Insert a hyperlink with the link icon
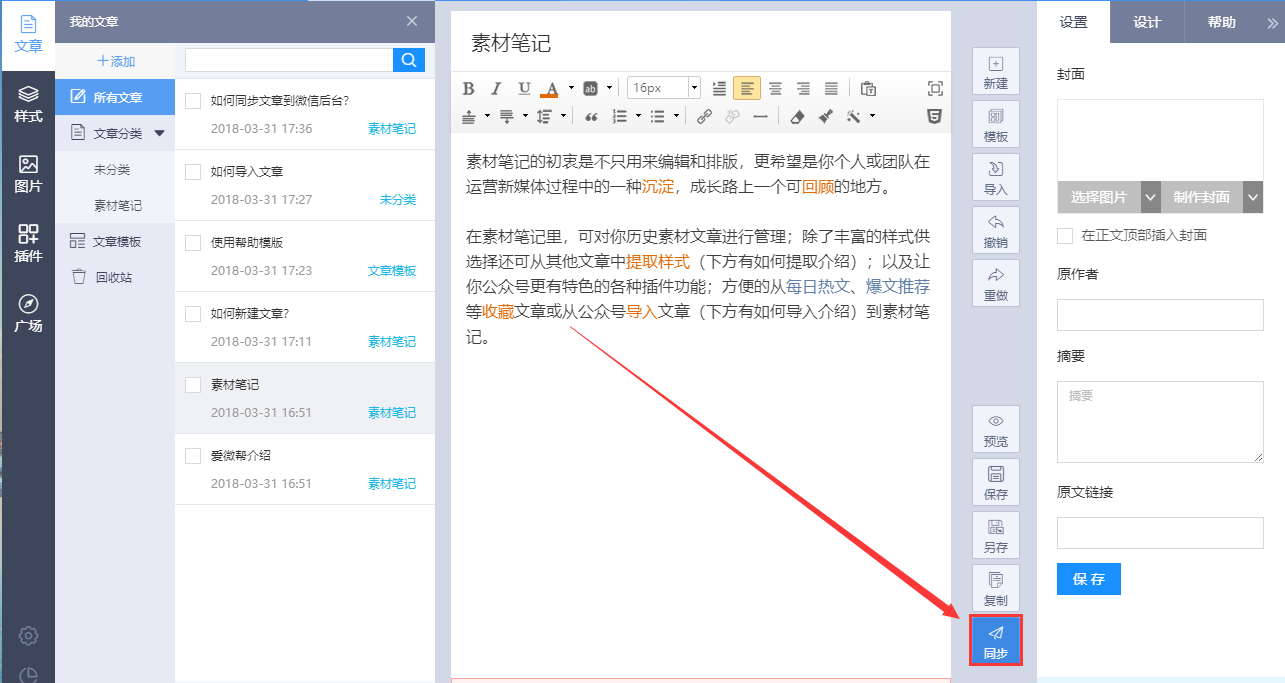 [704, 117]
